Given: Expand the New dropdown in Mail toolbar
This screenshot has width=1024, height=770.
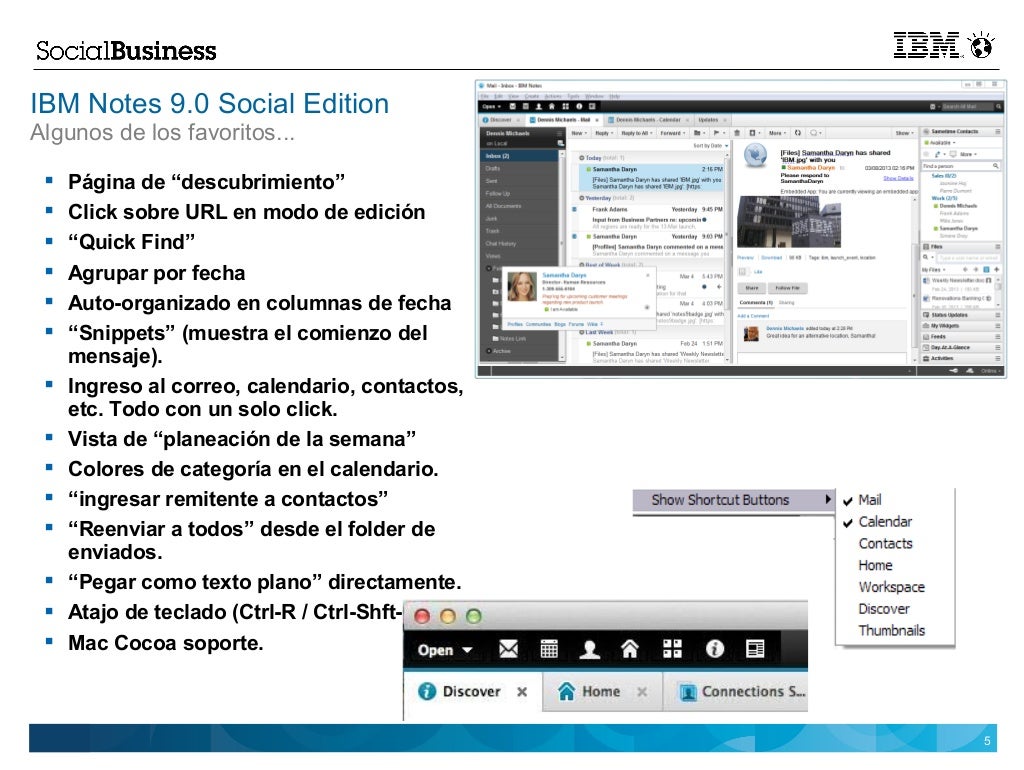Looking at the screenshot, I should pyautogui.click(x=579, y=133).
